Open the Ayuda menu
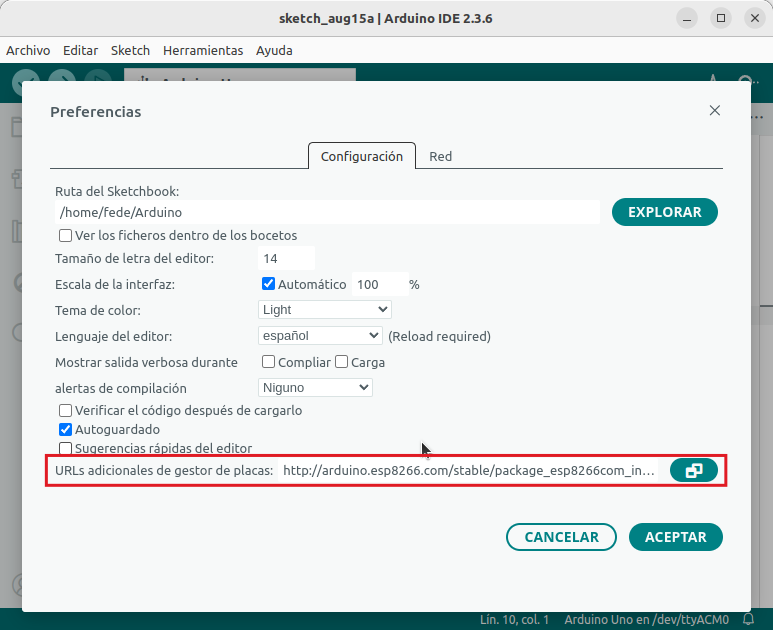This screenshot has width=773, height=630. pyautogui.click(x=274, y=50)
